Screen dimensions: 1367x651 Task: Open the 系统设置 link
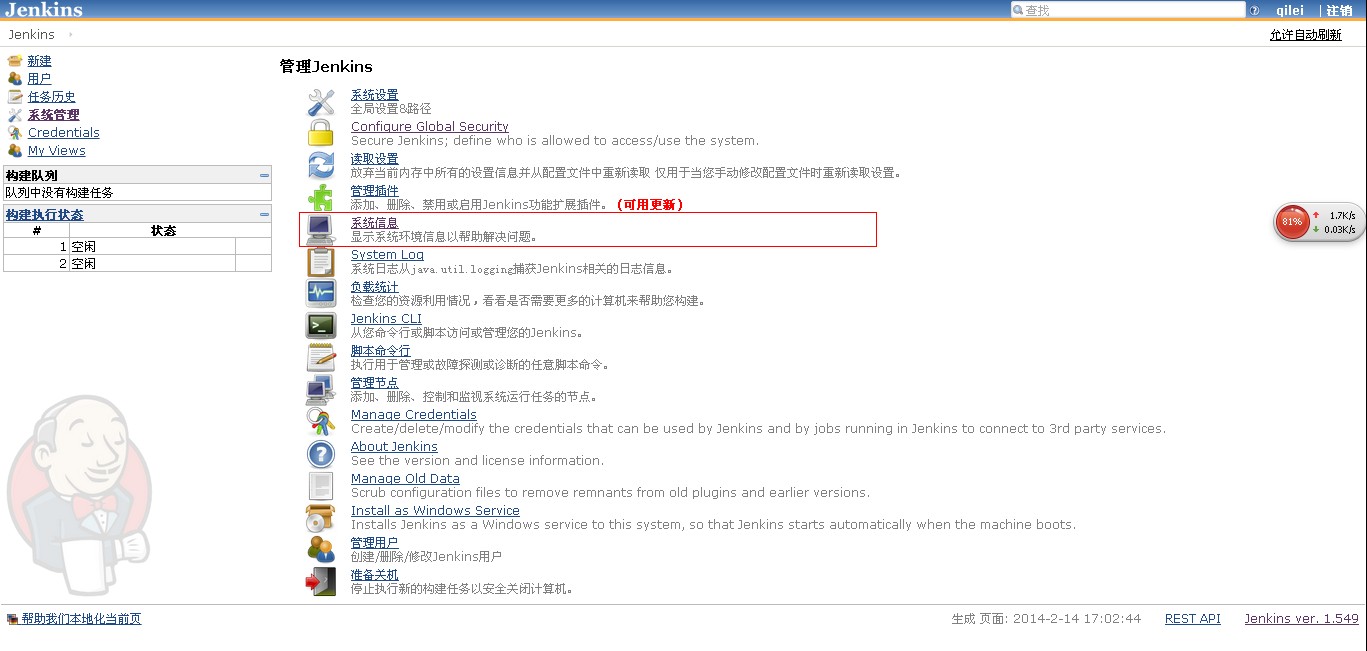375,95
